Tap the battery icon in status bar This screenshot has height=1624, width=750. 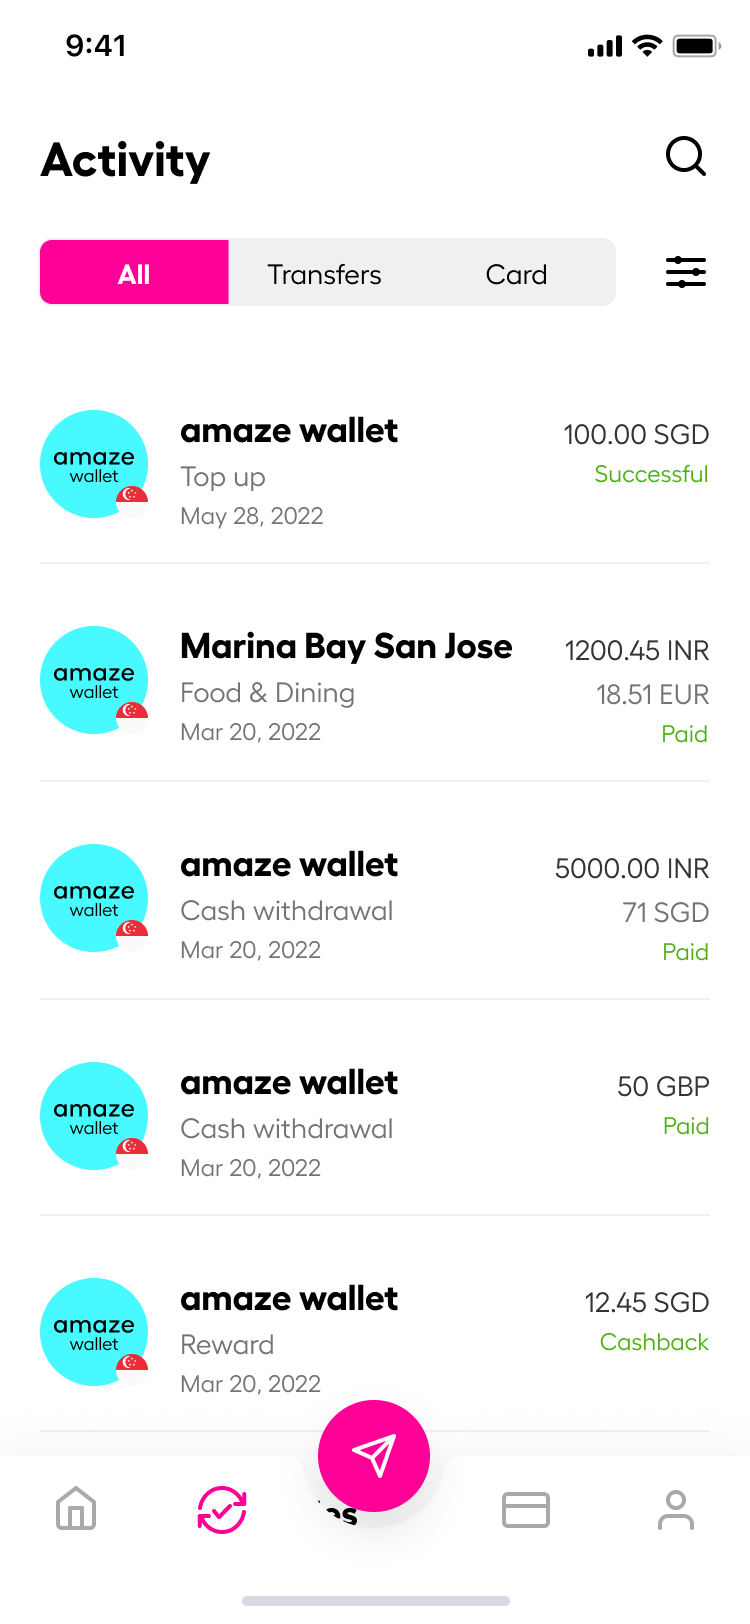pyautogui.click(x=696, y=46)
